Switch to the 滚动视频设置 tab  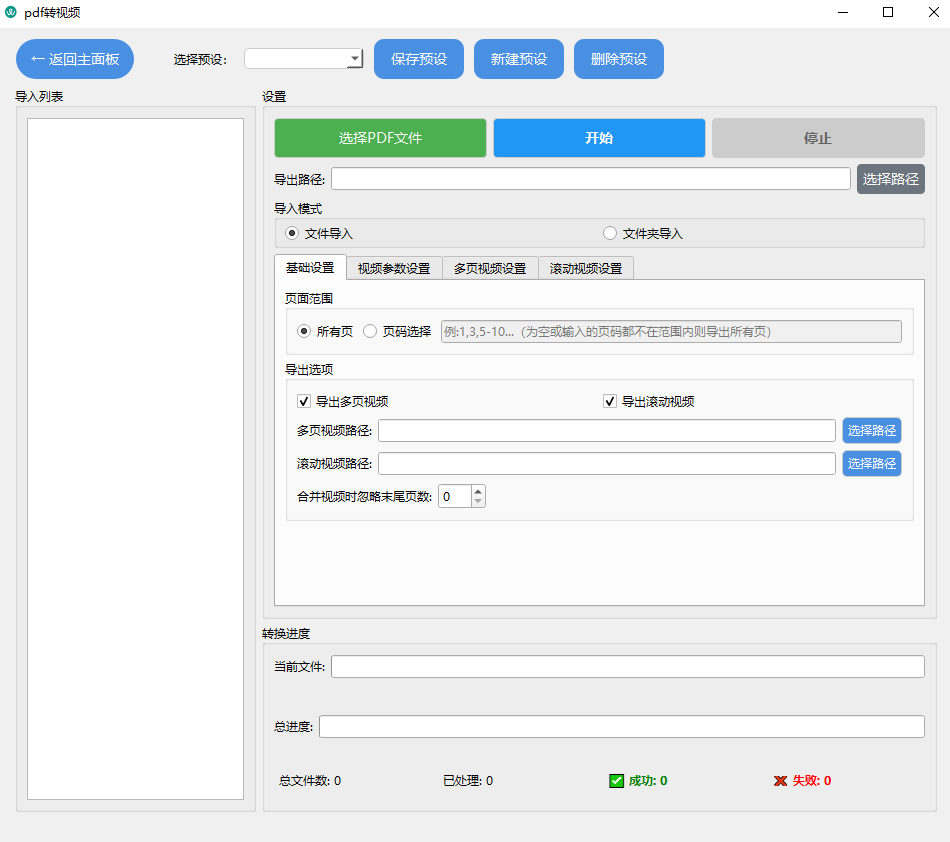point(586,268)
